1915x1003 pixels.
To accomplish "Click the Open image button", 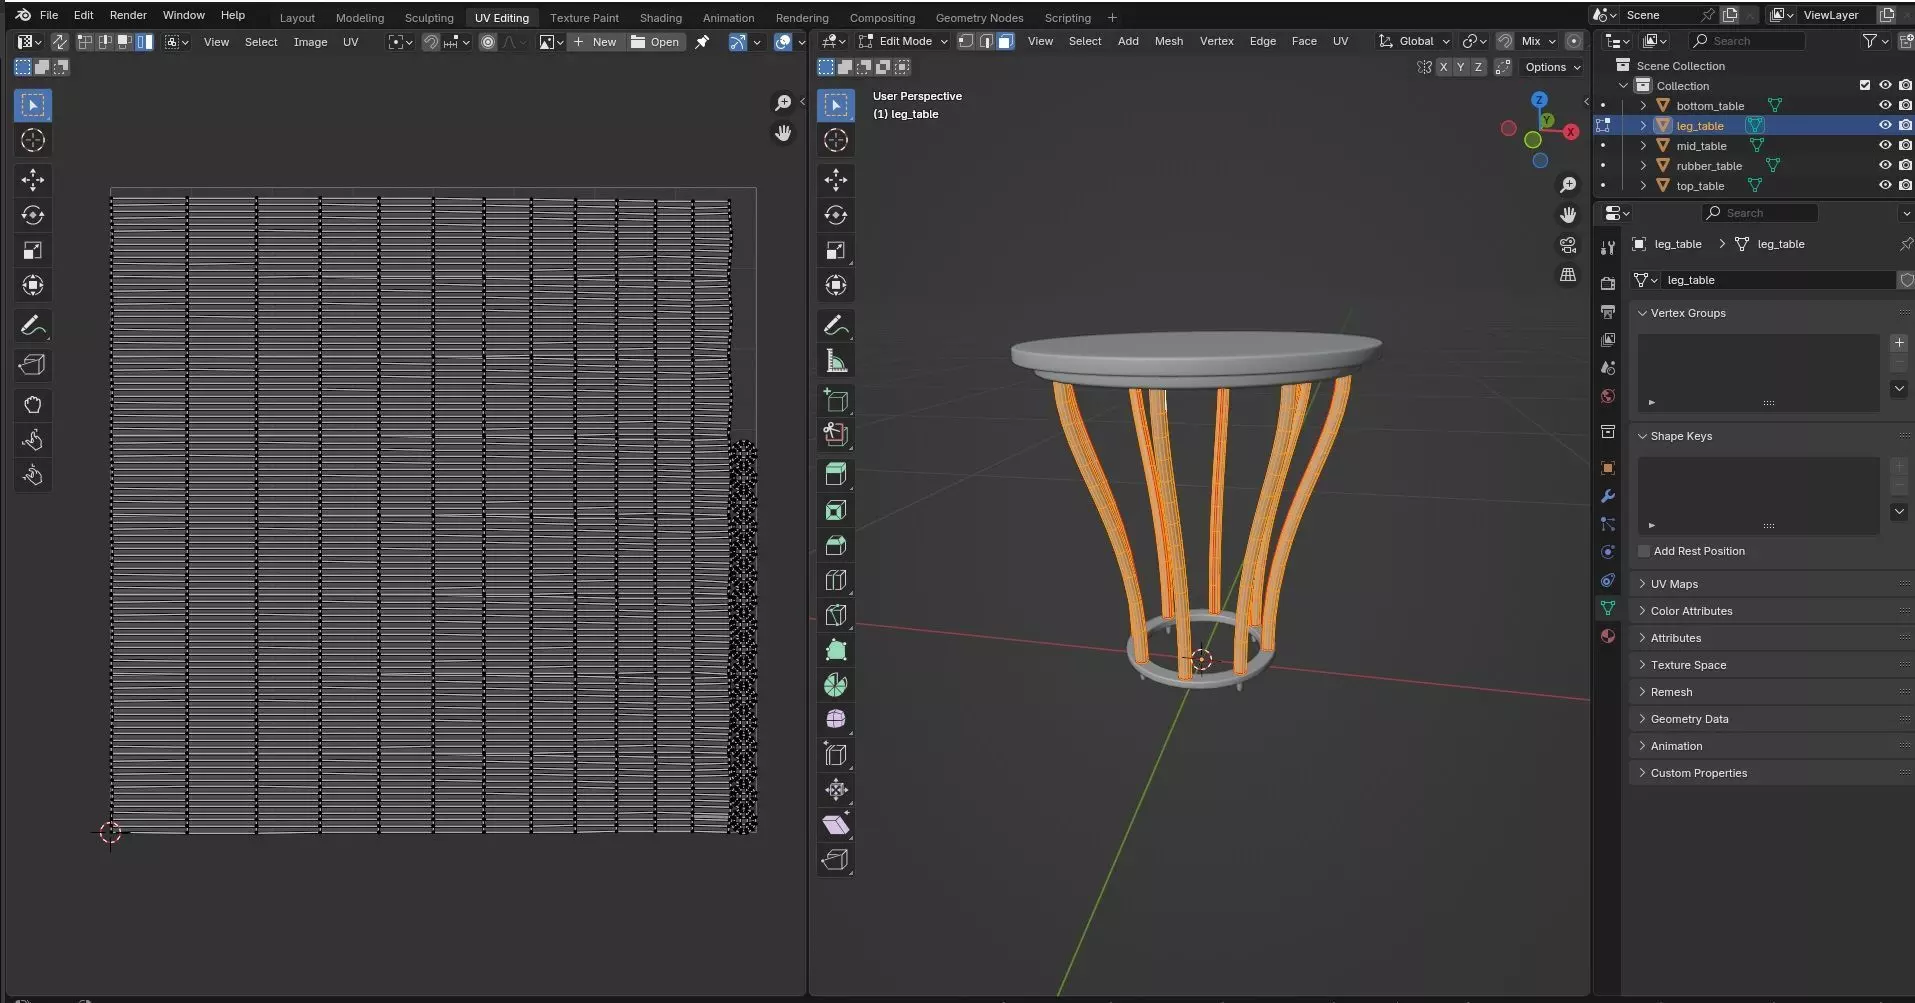I will click(x=655, y=42).
